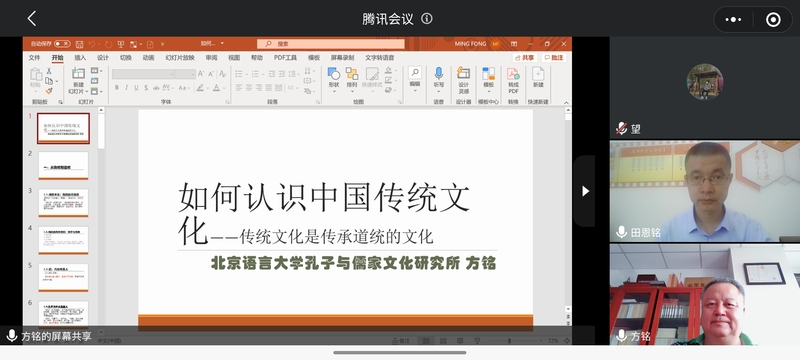Go back using the top-left arrow
The image size is (800, 360).
[x=32, y=19]
